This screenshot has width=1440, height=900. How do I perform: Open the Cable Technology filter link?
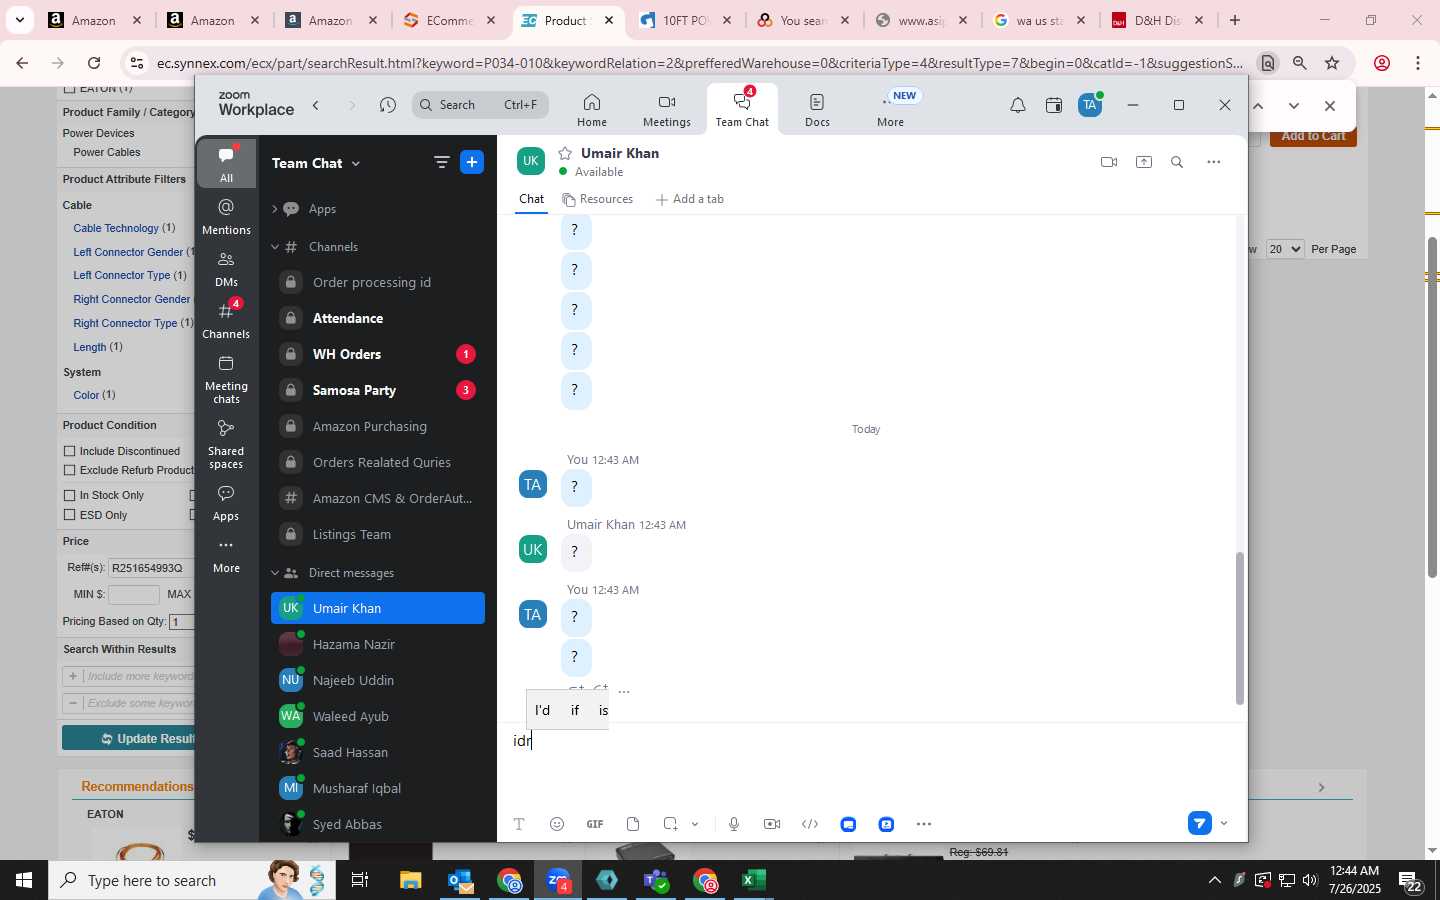pos(116,228)
